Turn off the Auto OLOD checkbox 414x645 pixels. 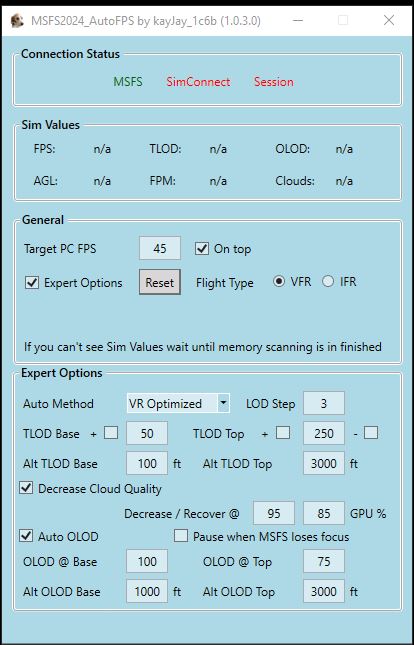[x=26, y=536]
